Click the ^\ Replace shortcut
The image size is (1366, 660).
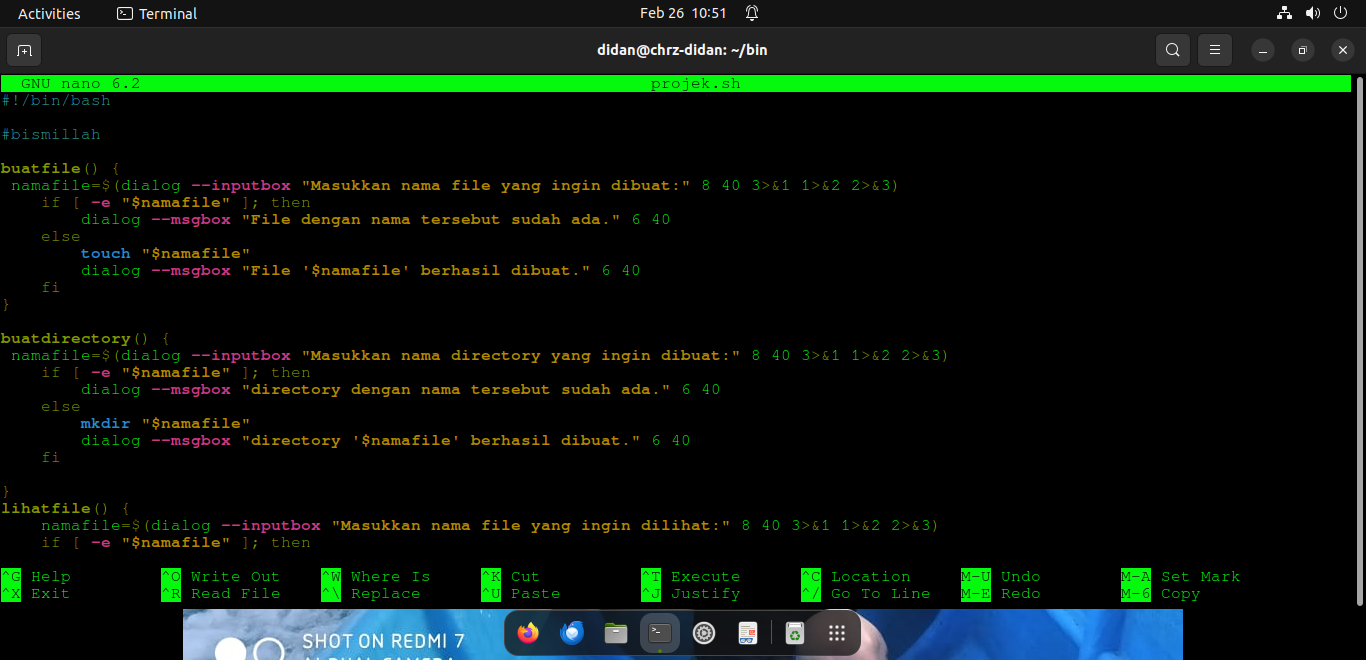pyautogui.click(x=371, y=594)
